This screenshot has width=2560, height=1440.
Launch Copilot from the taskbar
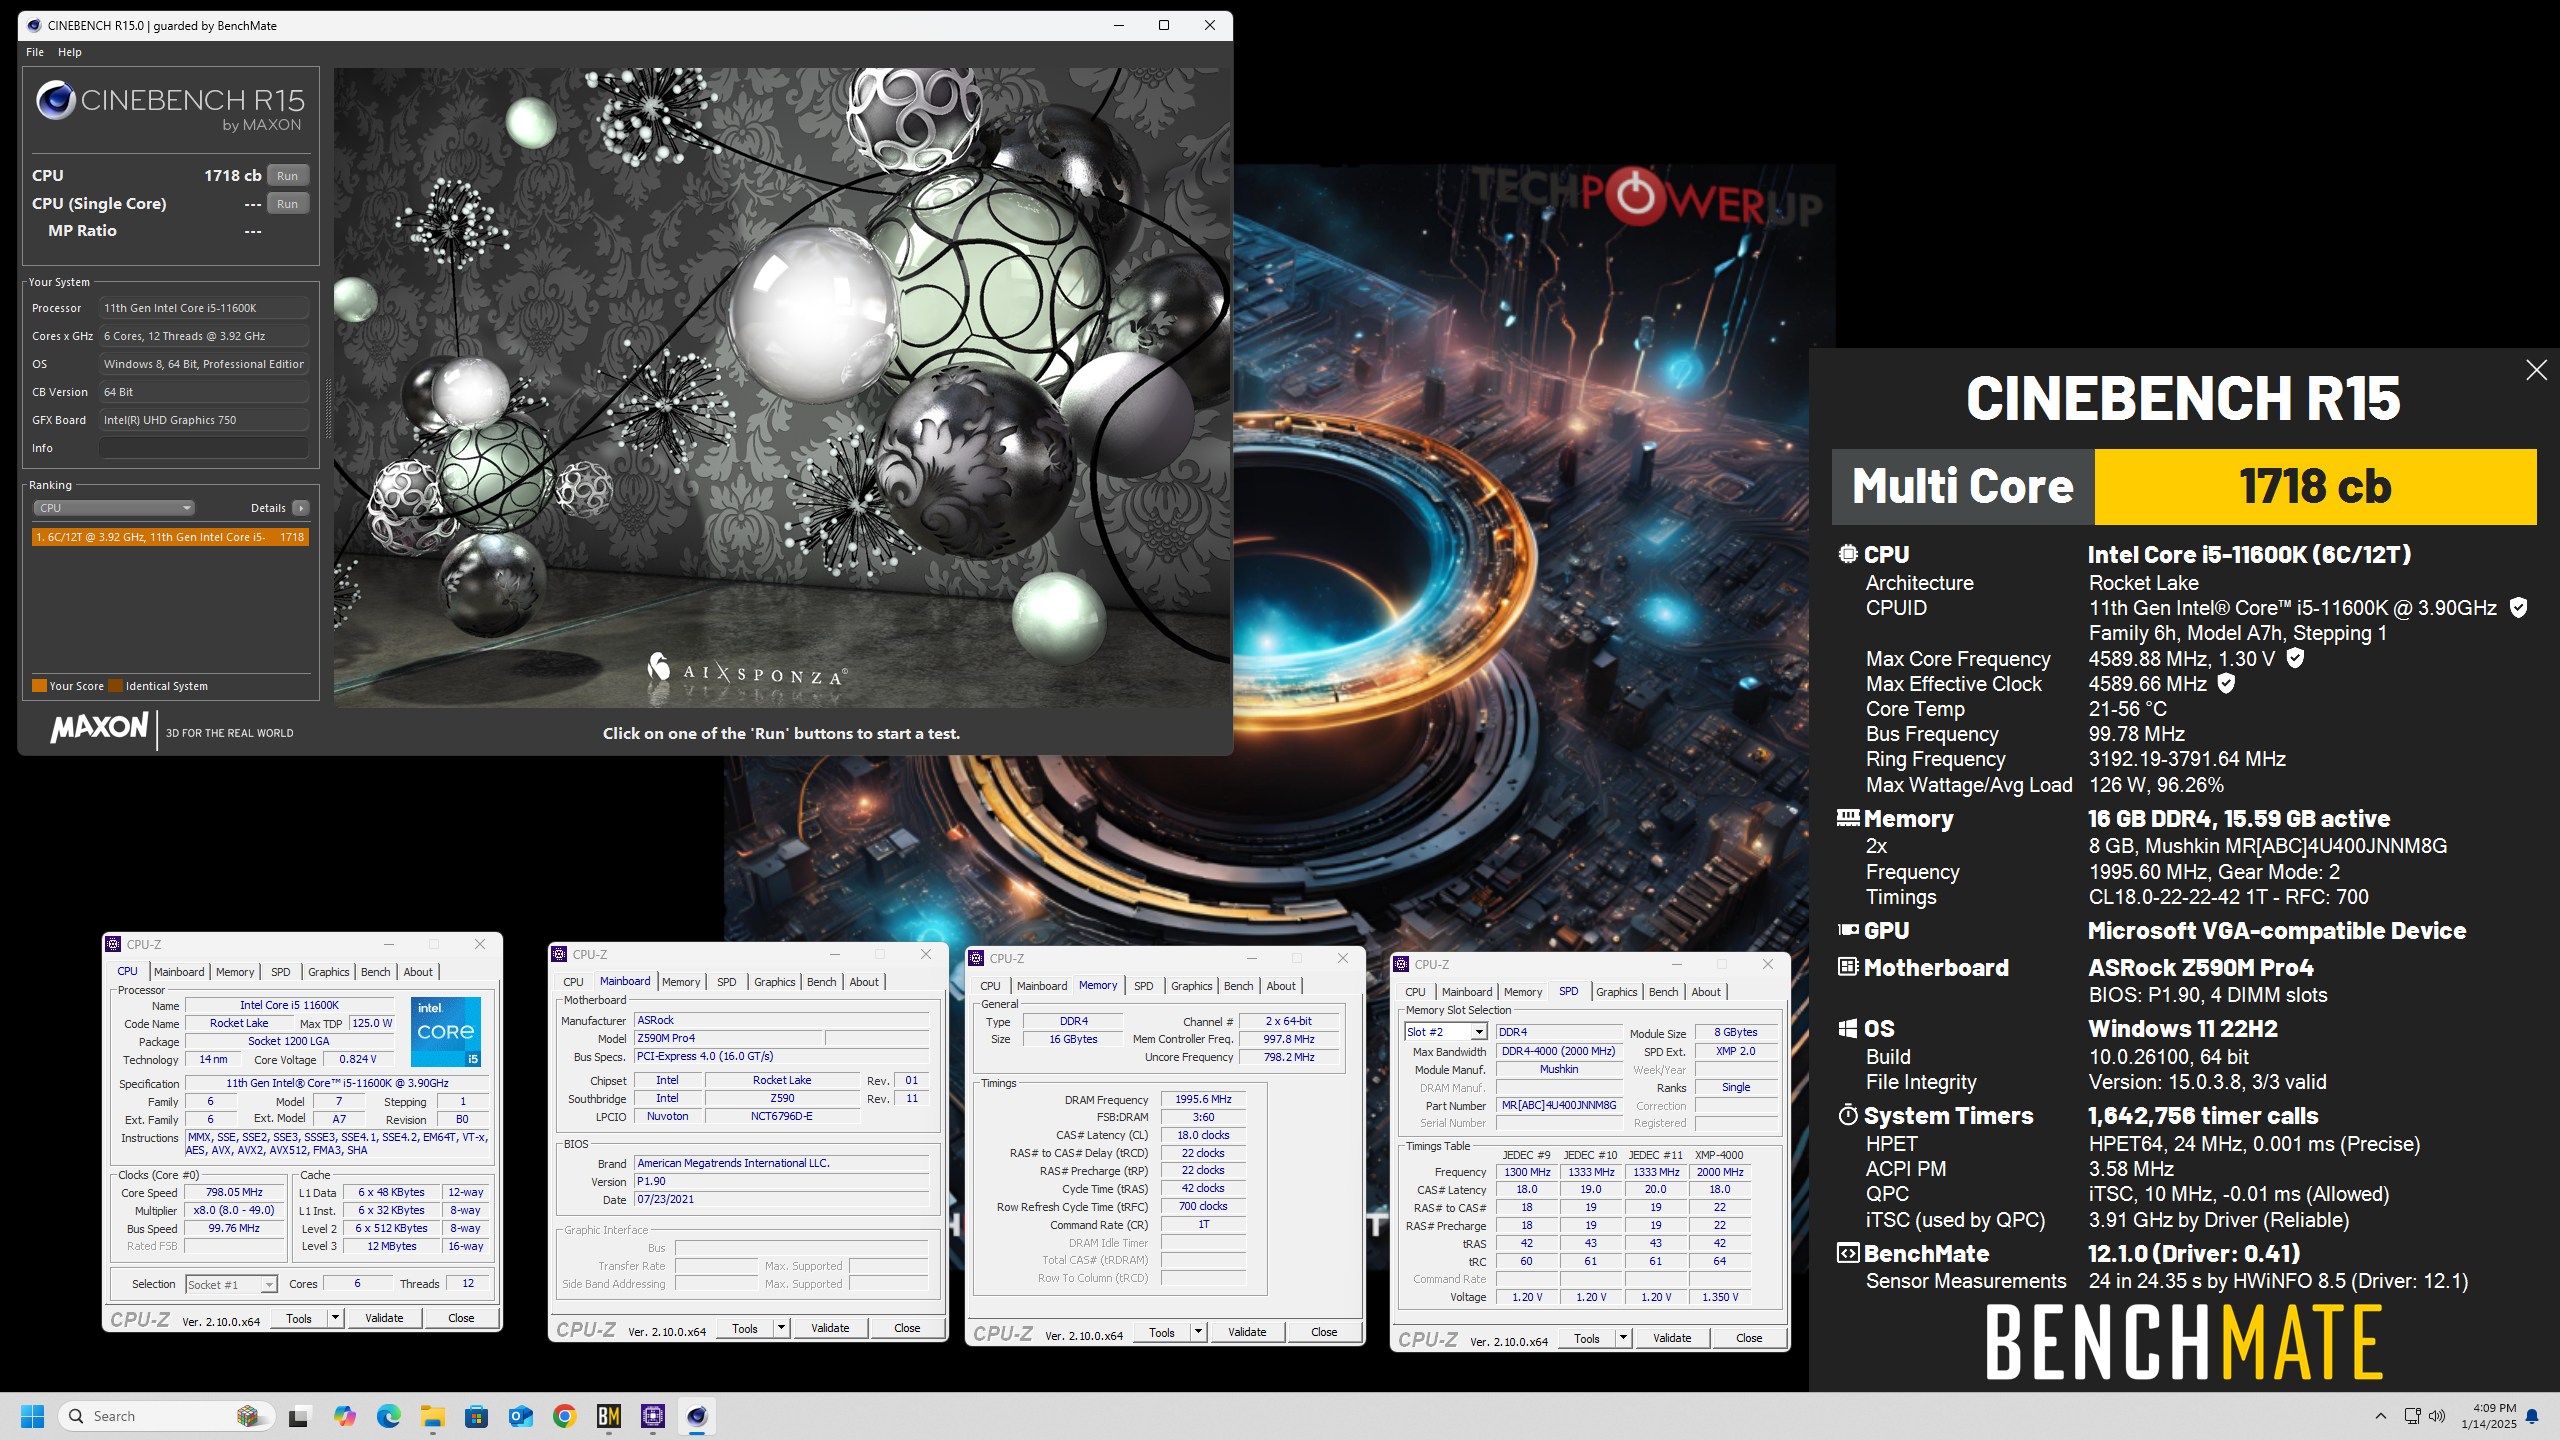[344, 1416]
